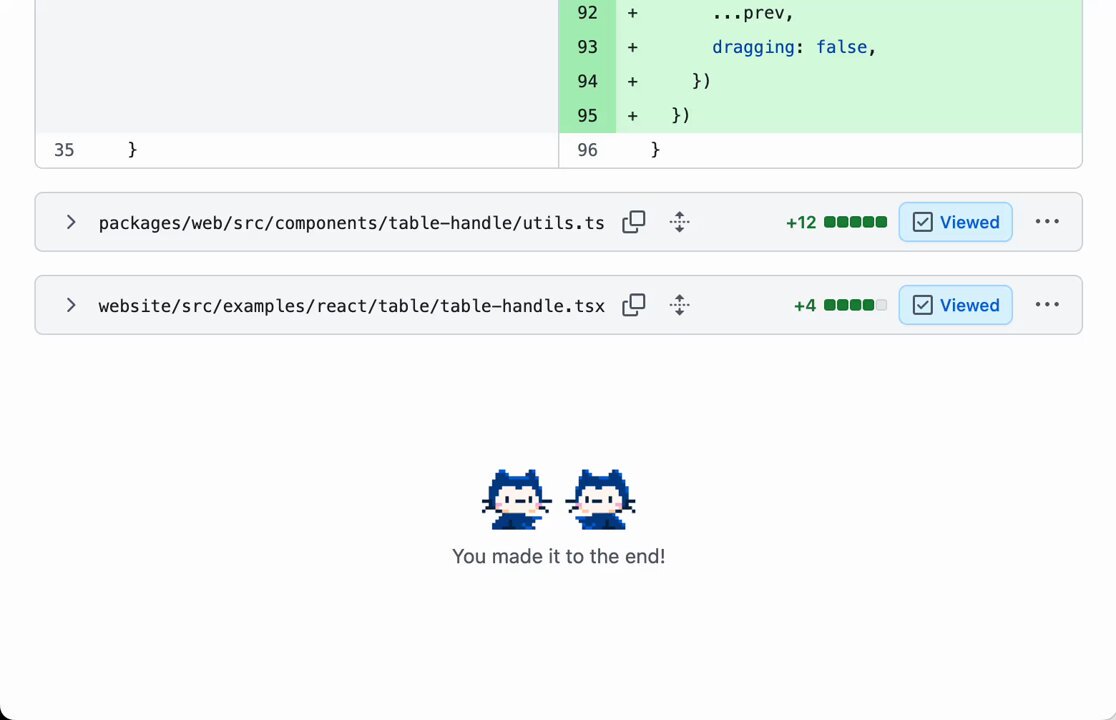This screenshot has width=1116, height=720.
Task: Open the website/src/examples/react/table/table-handle.tsx file link
Action: (352, 306)
